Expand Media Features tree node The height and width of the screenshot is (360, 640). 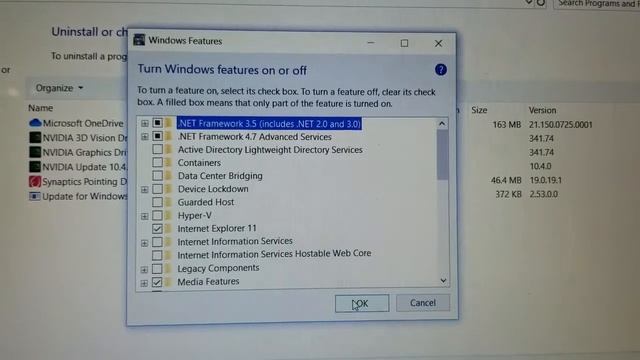click(144, 283)
